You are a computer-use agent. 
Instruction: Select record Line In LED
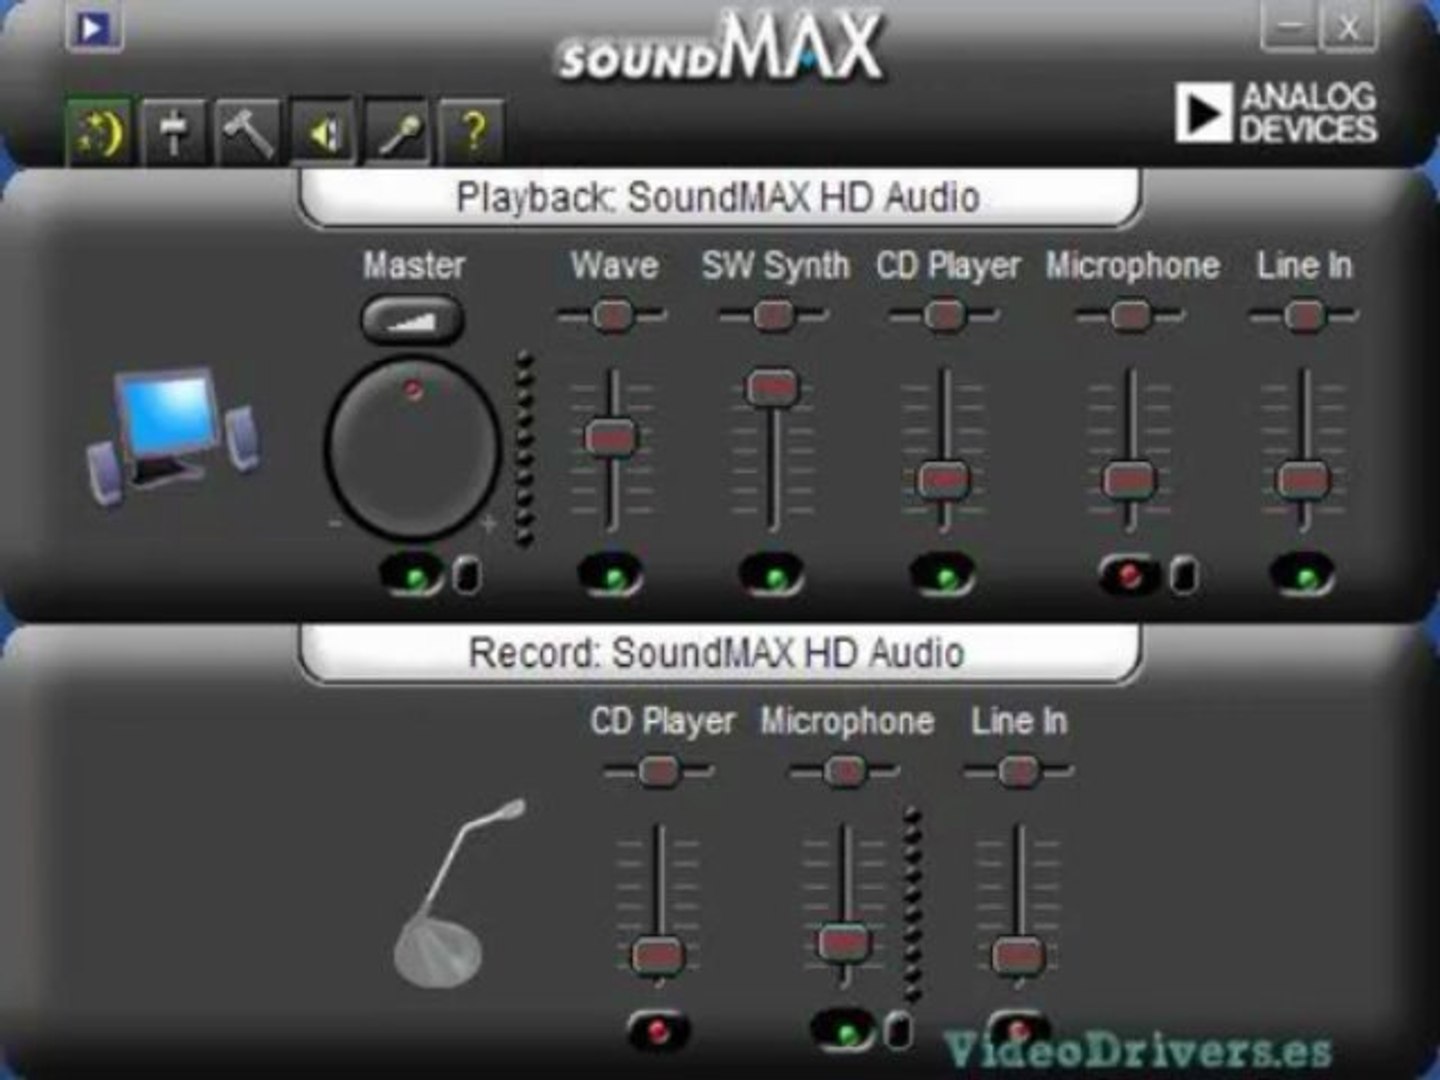[1018, 1031]
